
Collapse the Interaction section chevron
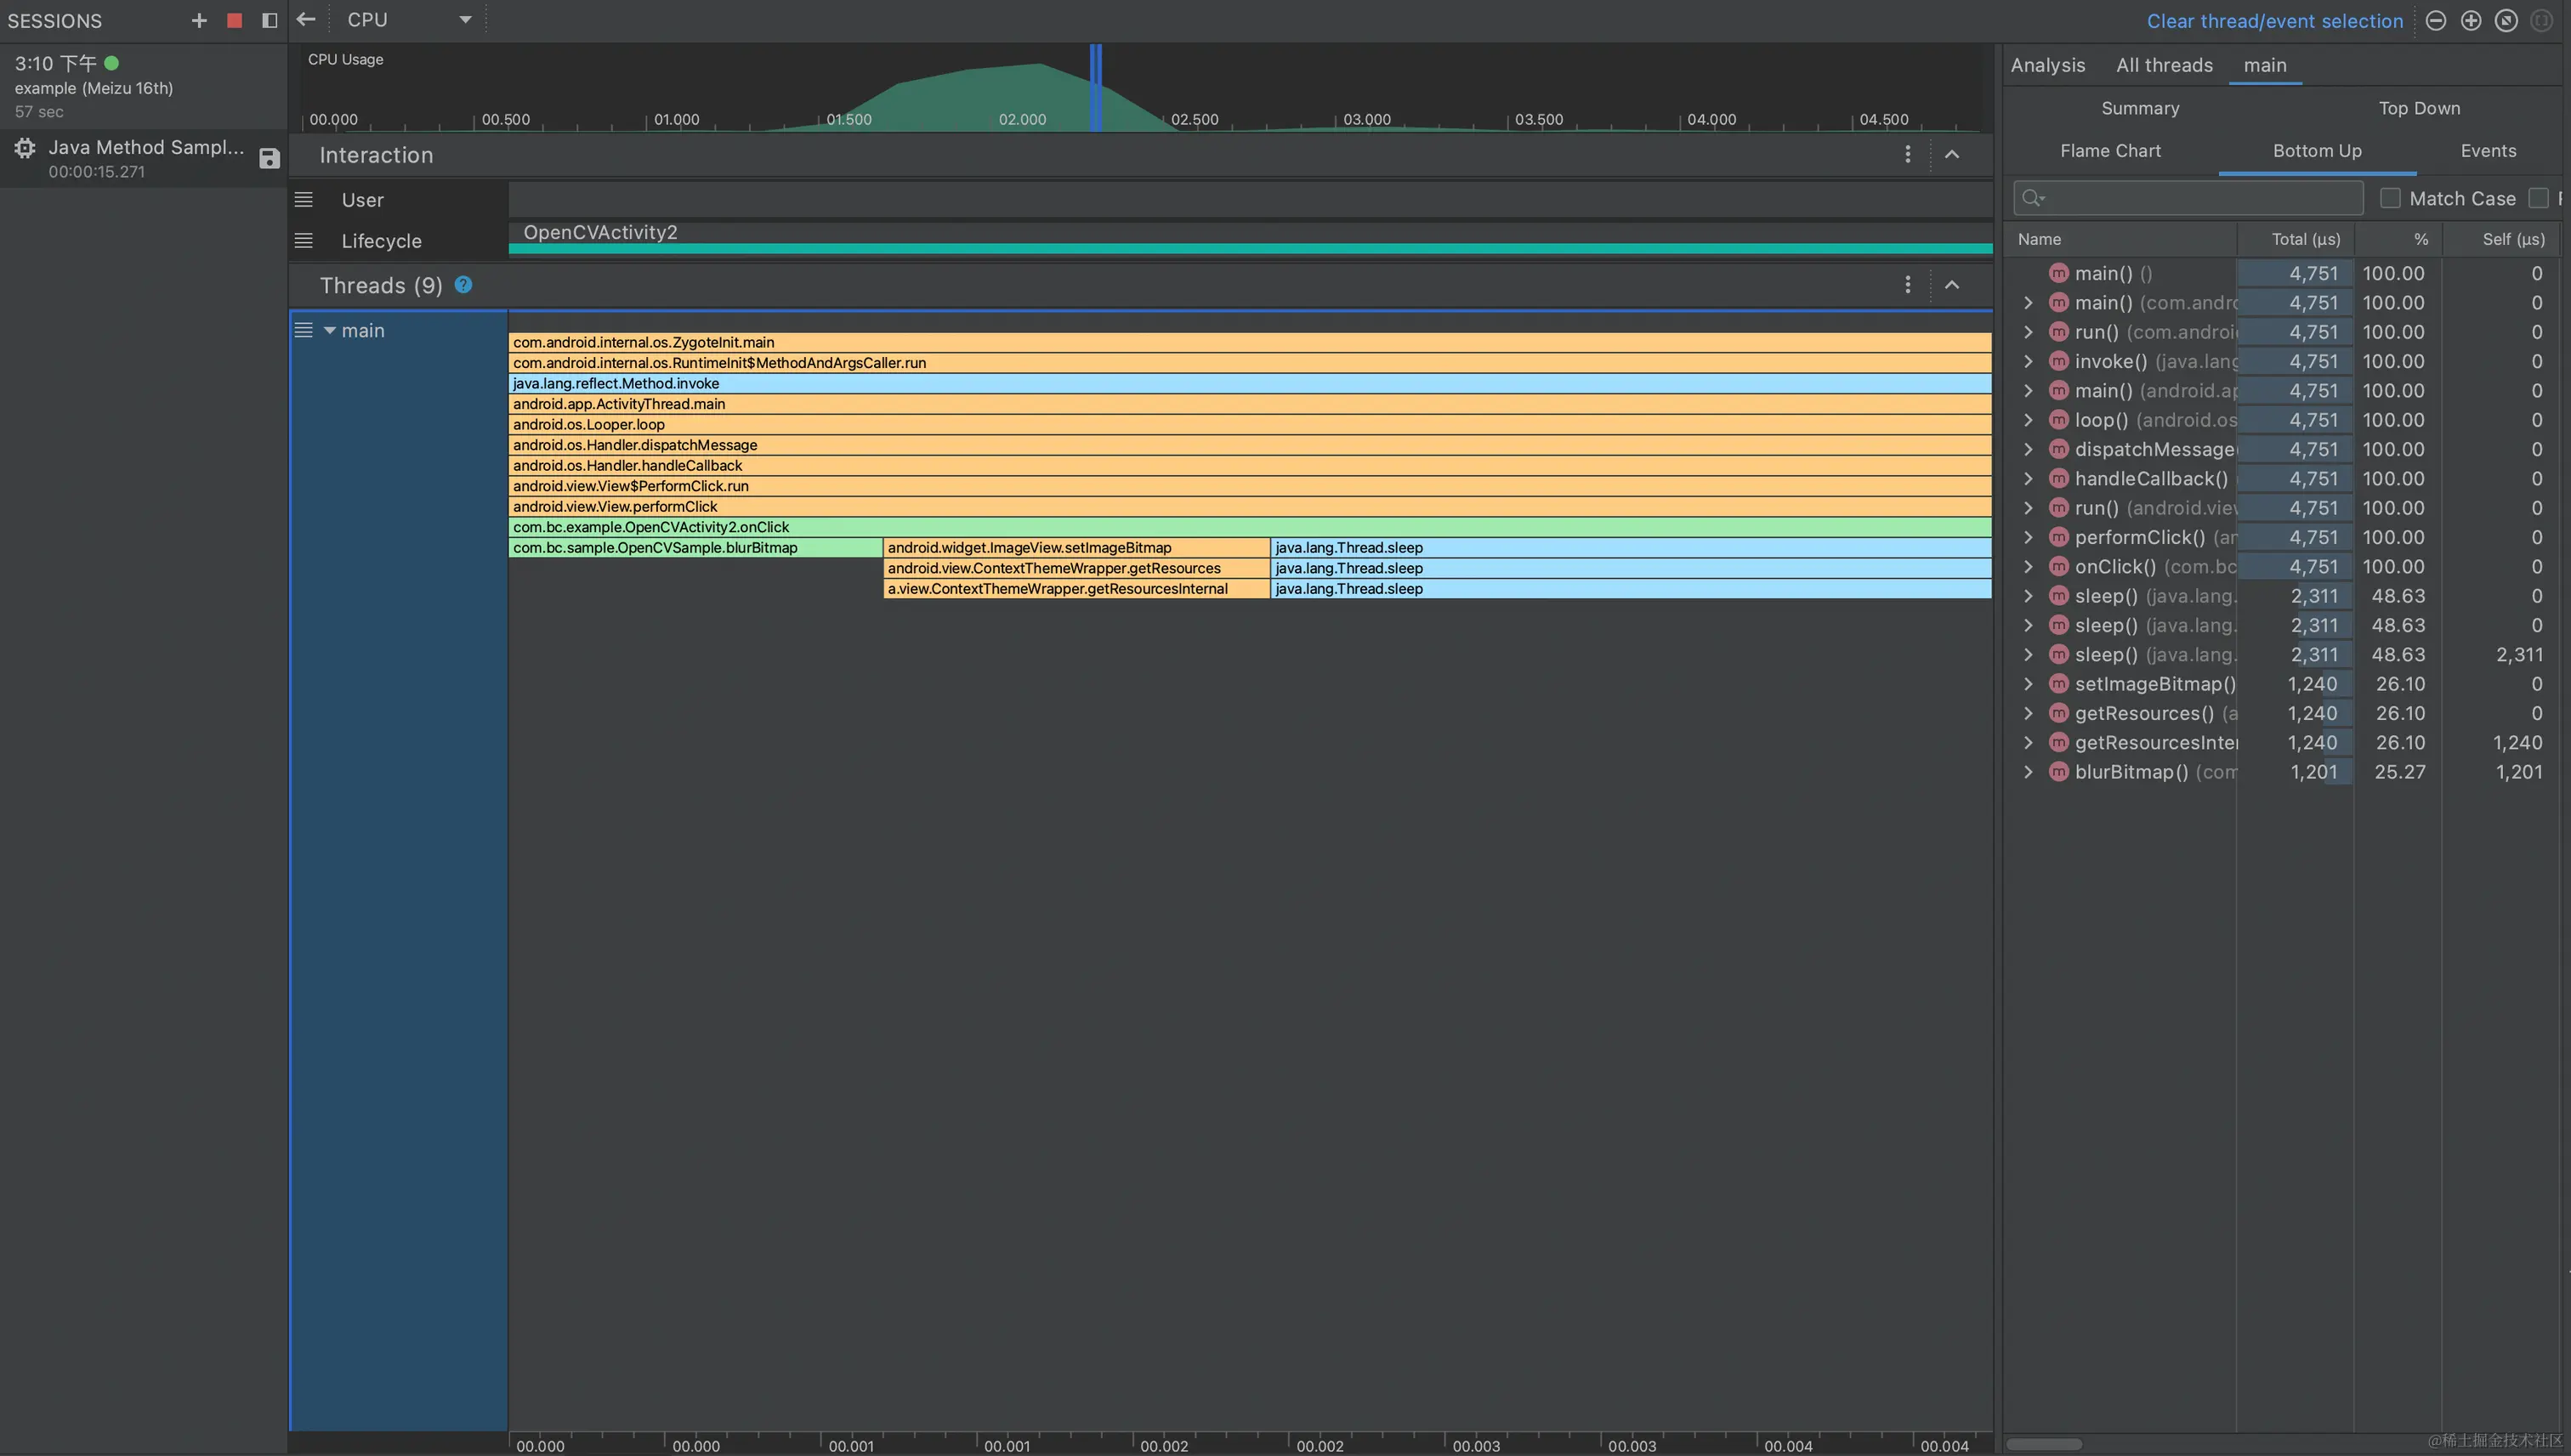click(1952, 154)
